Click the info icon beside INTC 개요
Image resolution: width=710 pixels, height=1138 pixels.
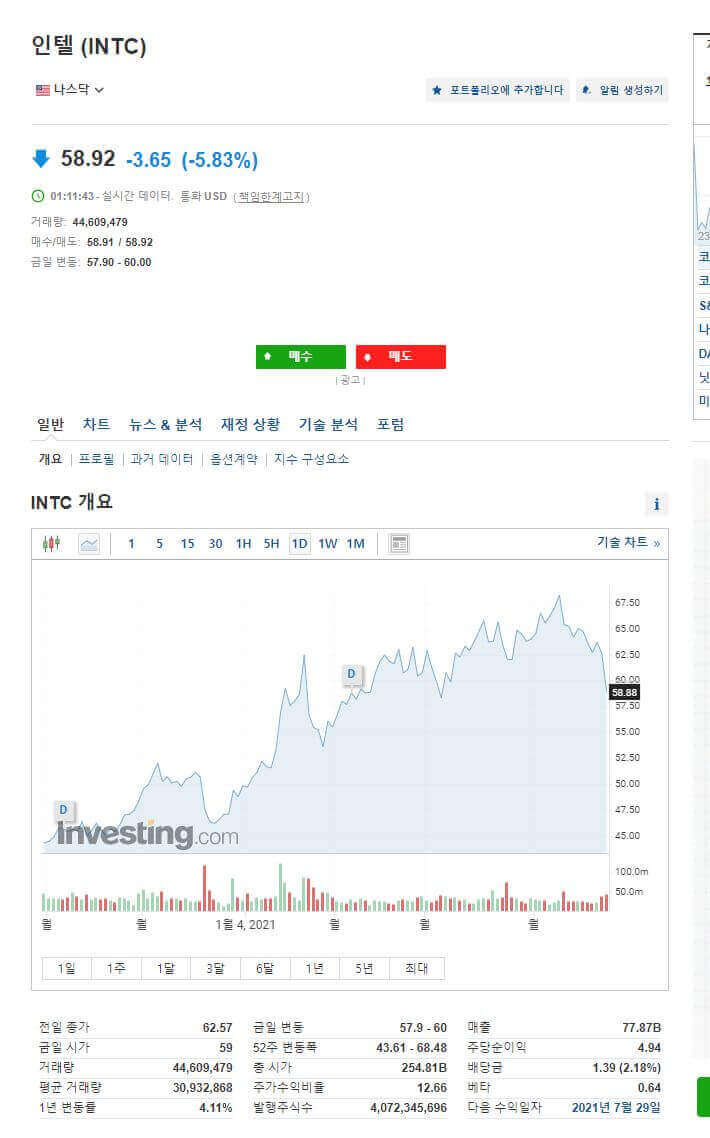pos(656,504)
